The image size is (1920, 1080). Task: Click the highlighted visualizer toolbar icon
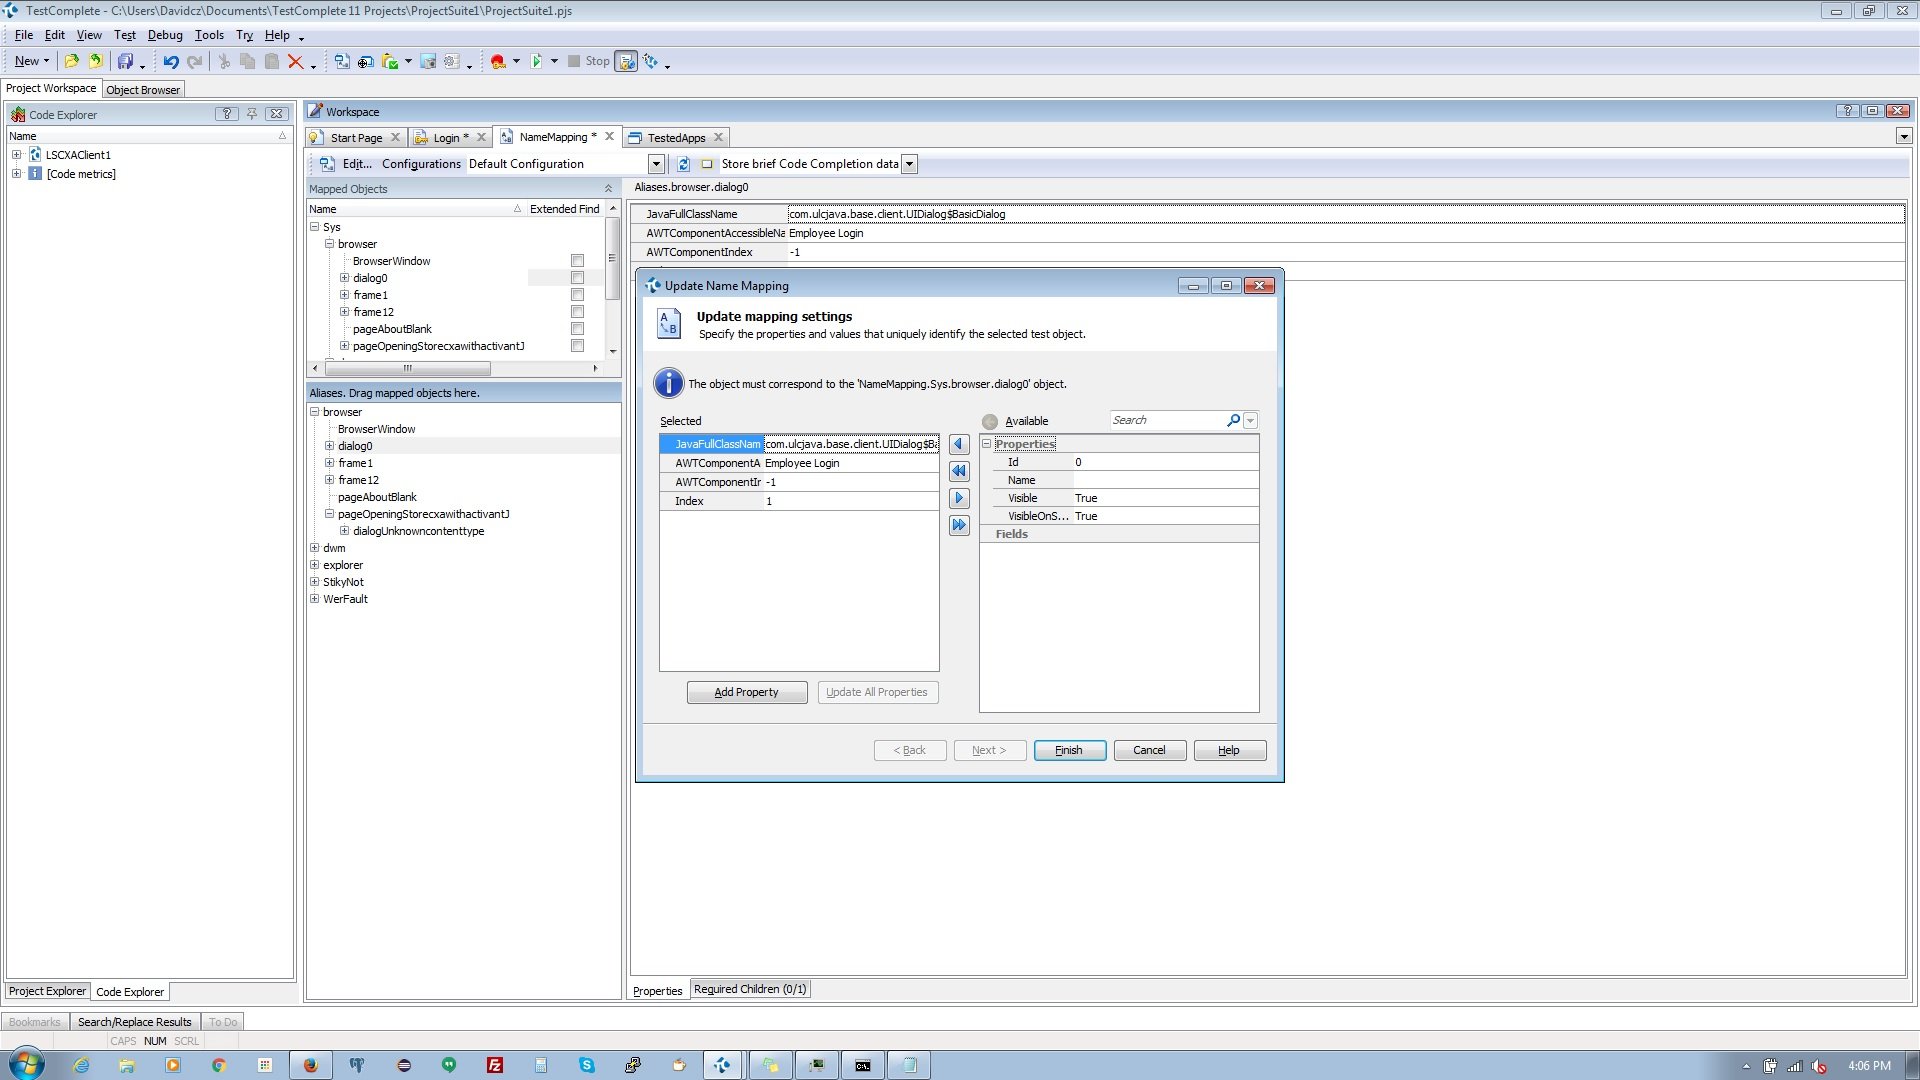[x=626, y=61]
